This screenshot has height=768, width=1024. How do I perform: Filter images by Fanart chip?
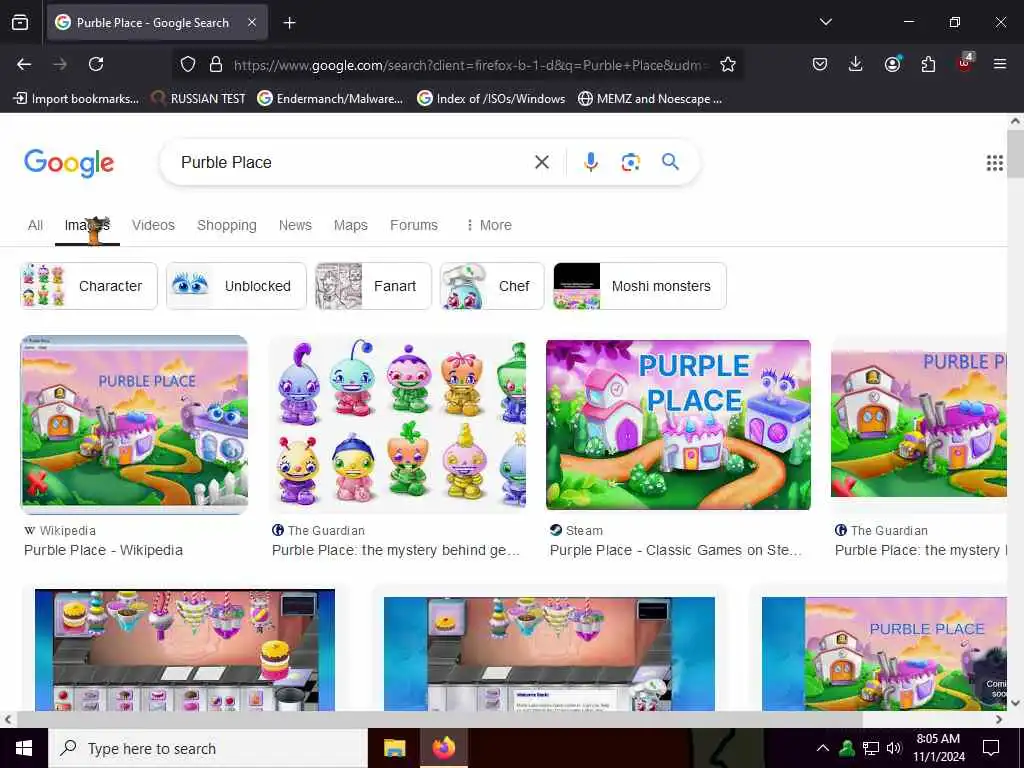pyautogui.click(x=373, y=286)
